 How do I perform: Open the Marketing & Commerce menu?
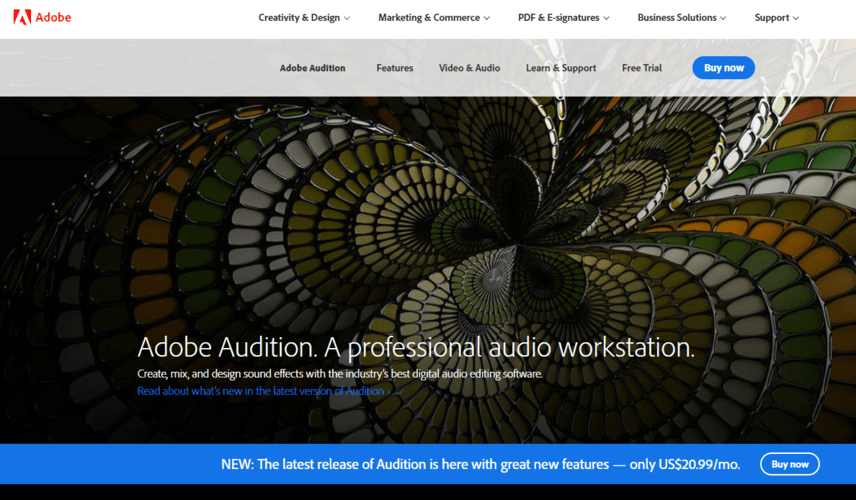point(434,17)
